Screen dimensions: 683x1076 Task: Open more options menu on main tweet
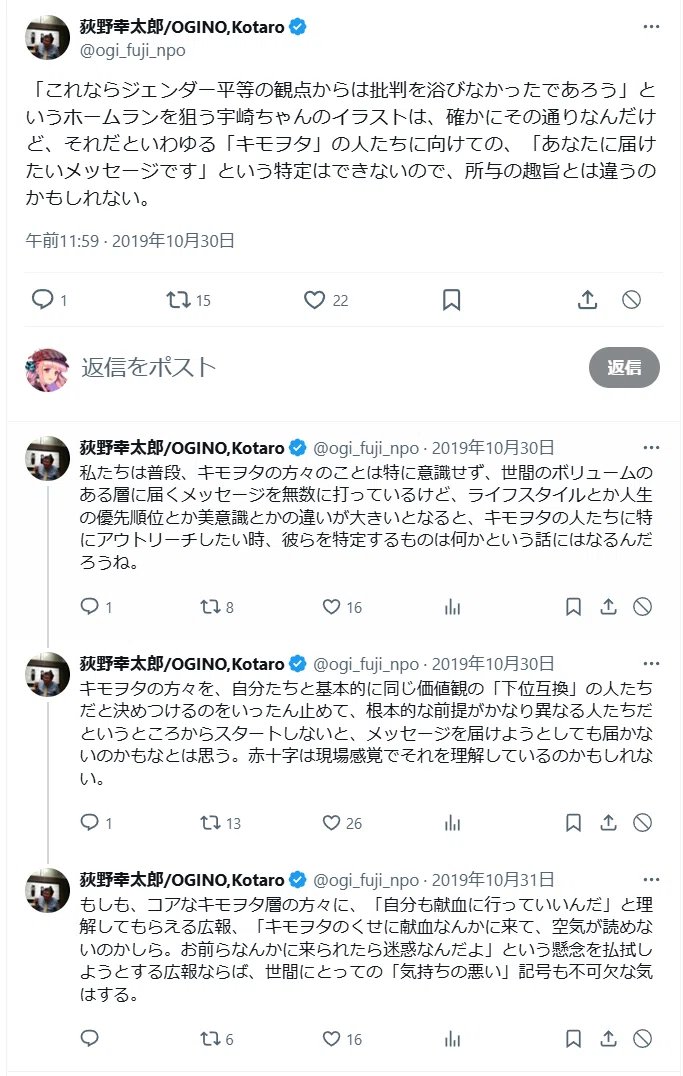point(651,27)
